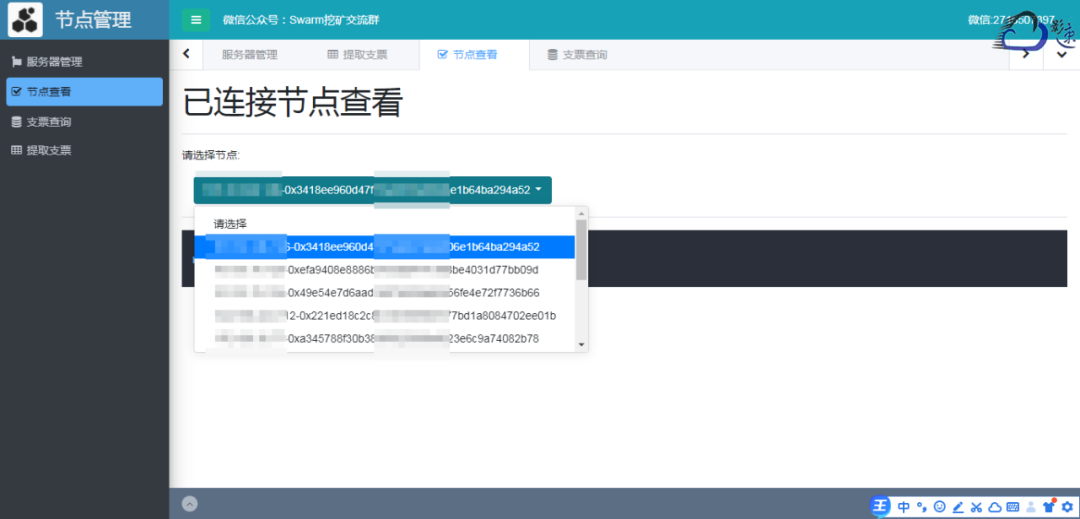Image resolution: width=1080 pixels, height=519 pixels.
Task: Select the highlighted node ending e1b64ba294a52
Action: click(385, 246)
